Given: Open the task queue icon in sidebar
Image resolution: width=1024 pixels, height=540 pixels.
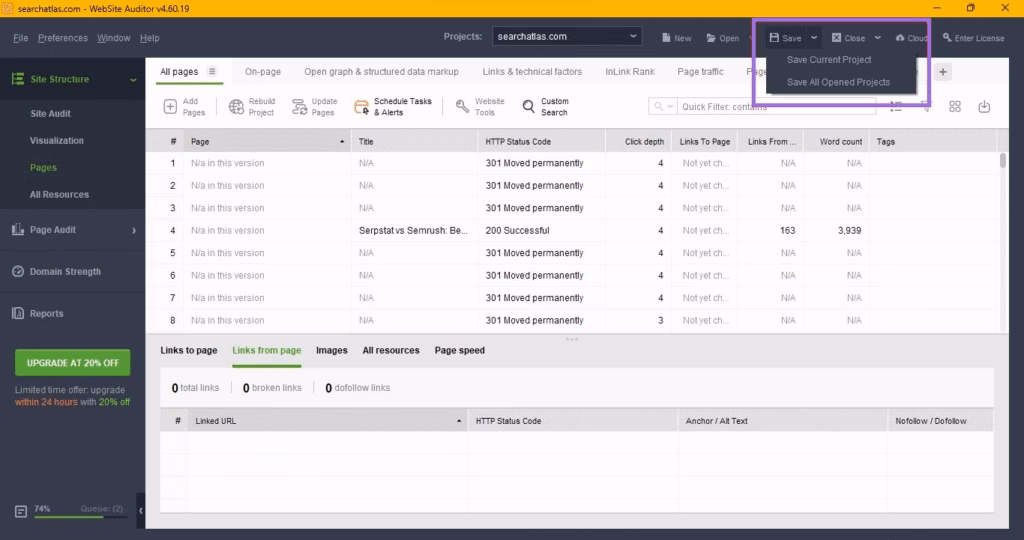Looking at the screenshot, I should tap(21, 511).
